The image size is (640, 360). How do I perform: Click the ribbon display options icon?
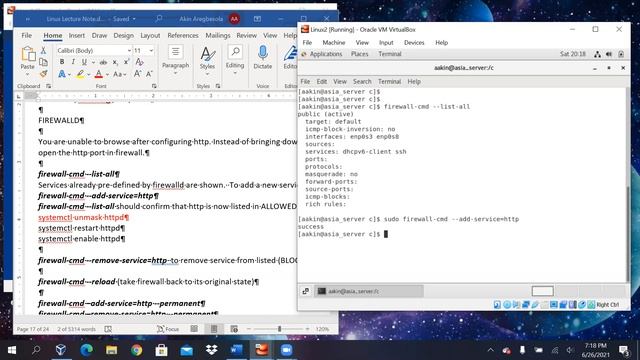(x=258, y=19)
